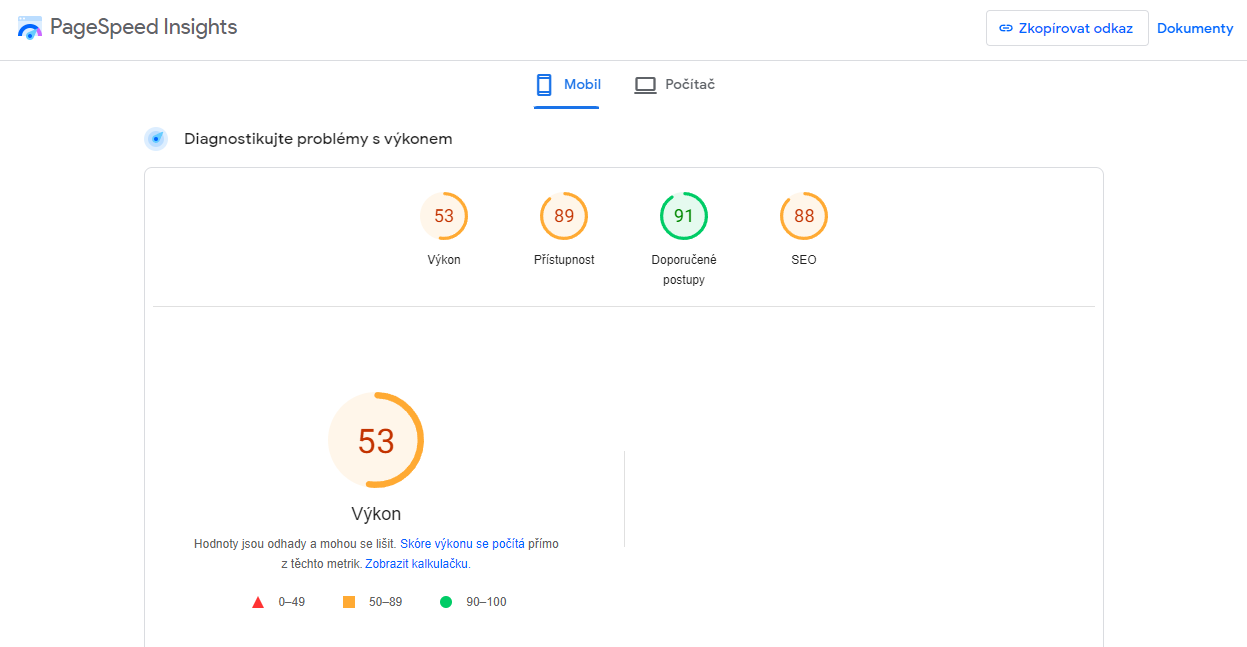This screenshot has height=647, width=1247.
Task: Select the Výkon score gauge 53 at top
Action: click(444, 216)
